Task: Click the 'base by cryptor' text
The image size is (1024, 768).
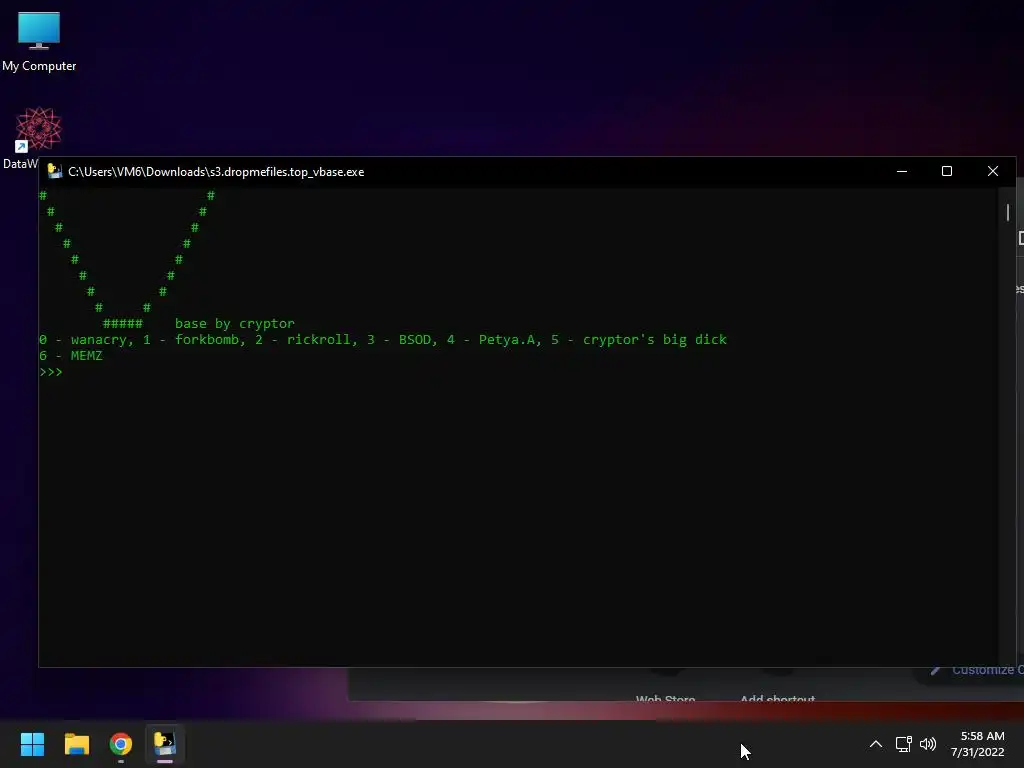Action: (234, 324)
